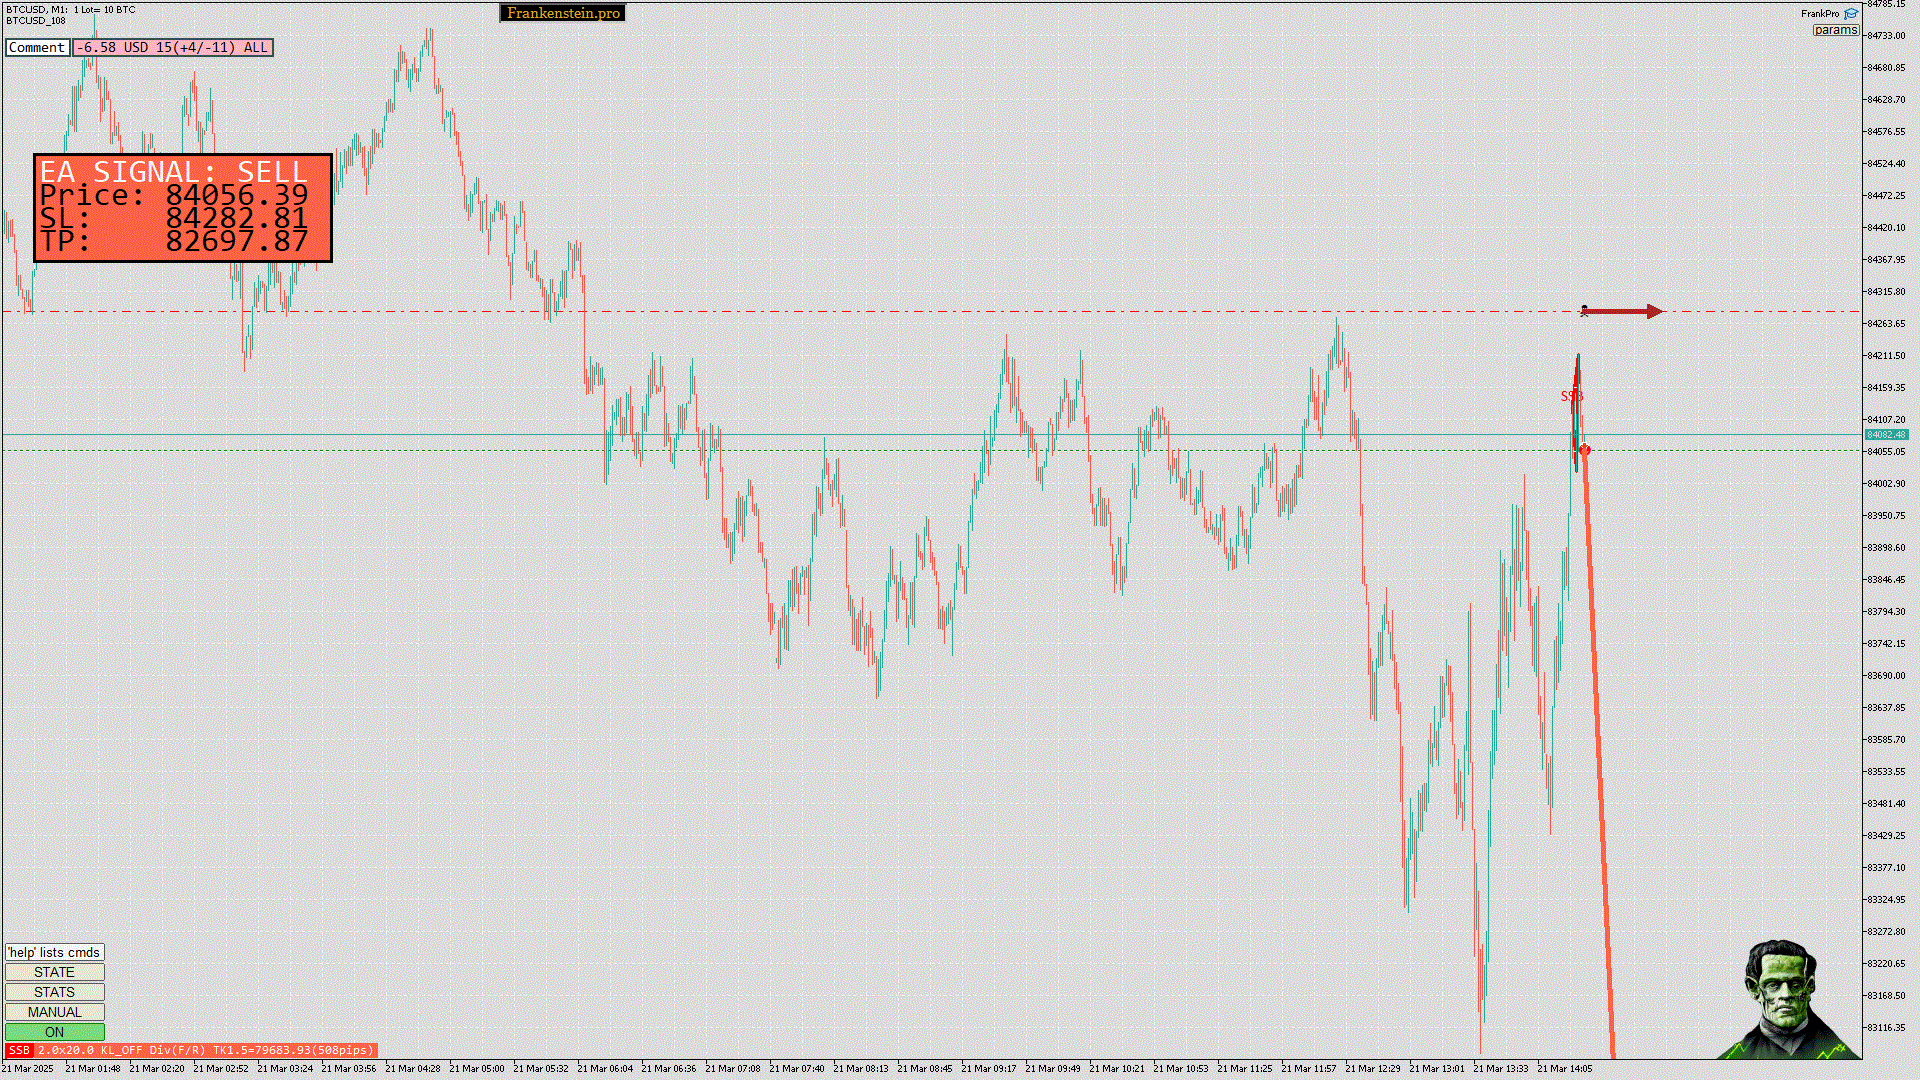
Task: Click the skull icon on stop line
Action: 1584,311
